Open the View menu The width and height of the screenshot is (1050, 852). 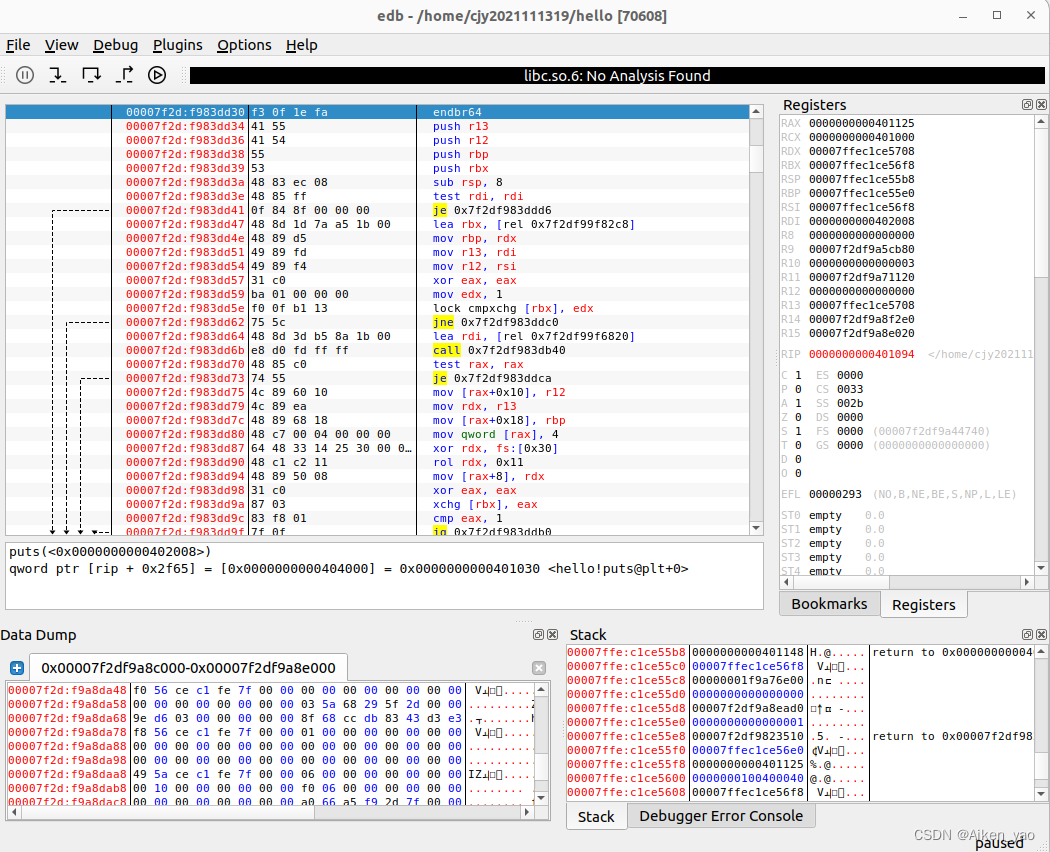62,45
